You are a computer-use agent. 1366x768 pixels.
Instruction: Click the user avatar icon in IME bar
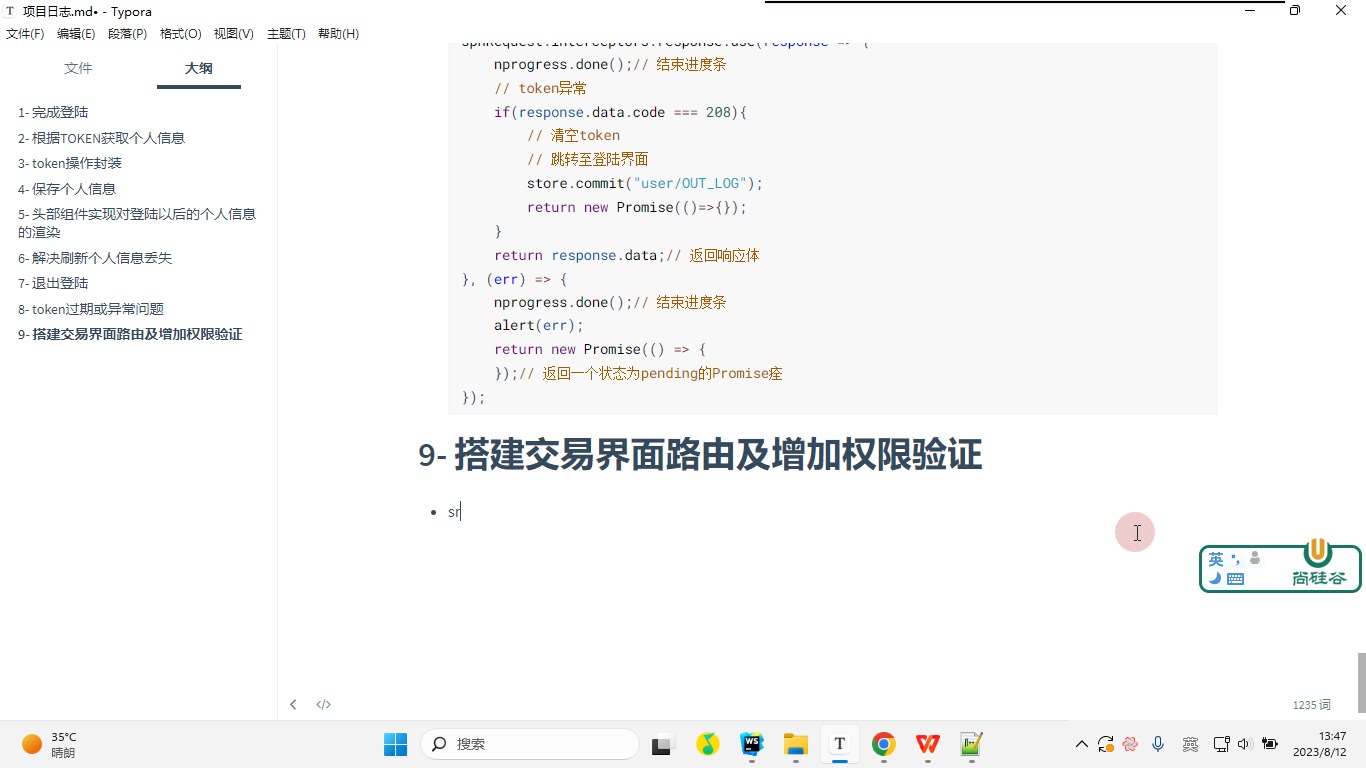(x=1255, y=559)
